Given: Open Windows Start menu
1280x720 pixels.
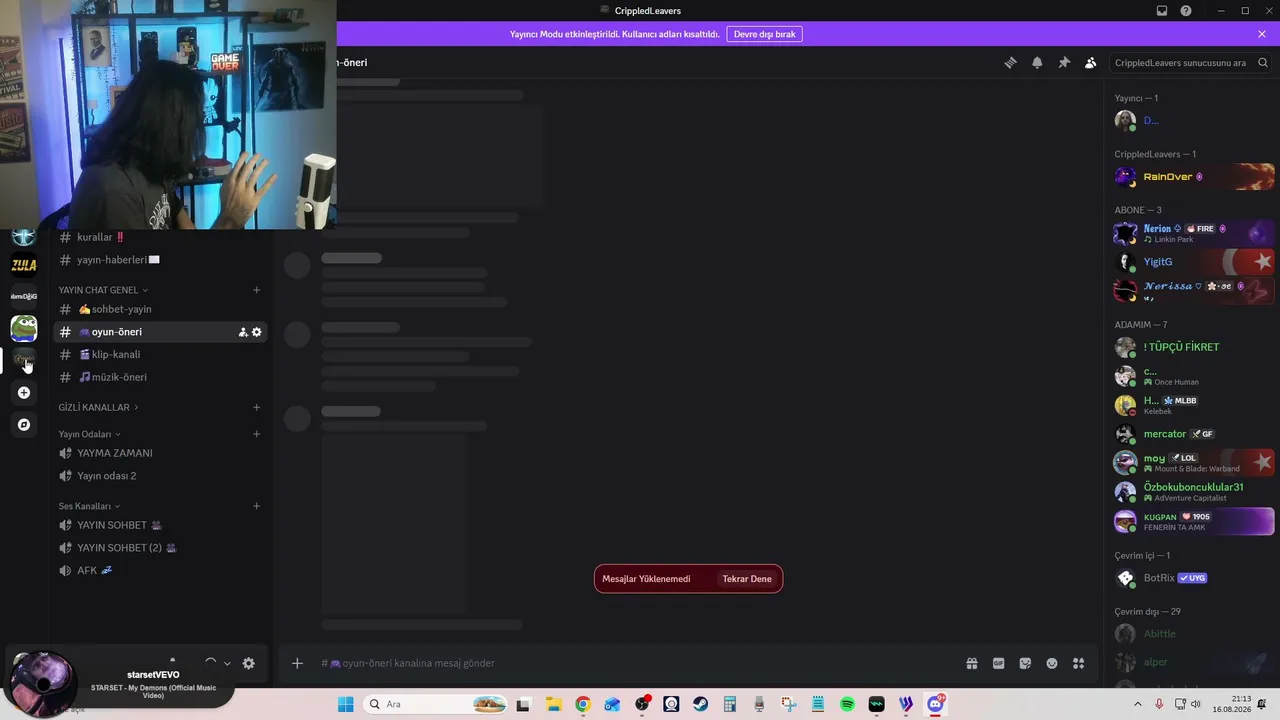Looking at the screenshot, I should point(346,704).
